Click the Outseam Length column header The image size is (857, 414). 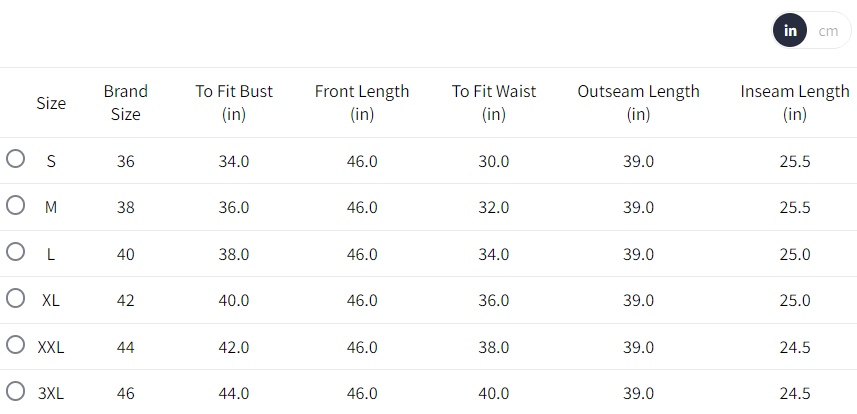pos(638,103)
